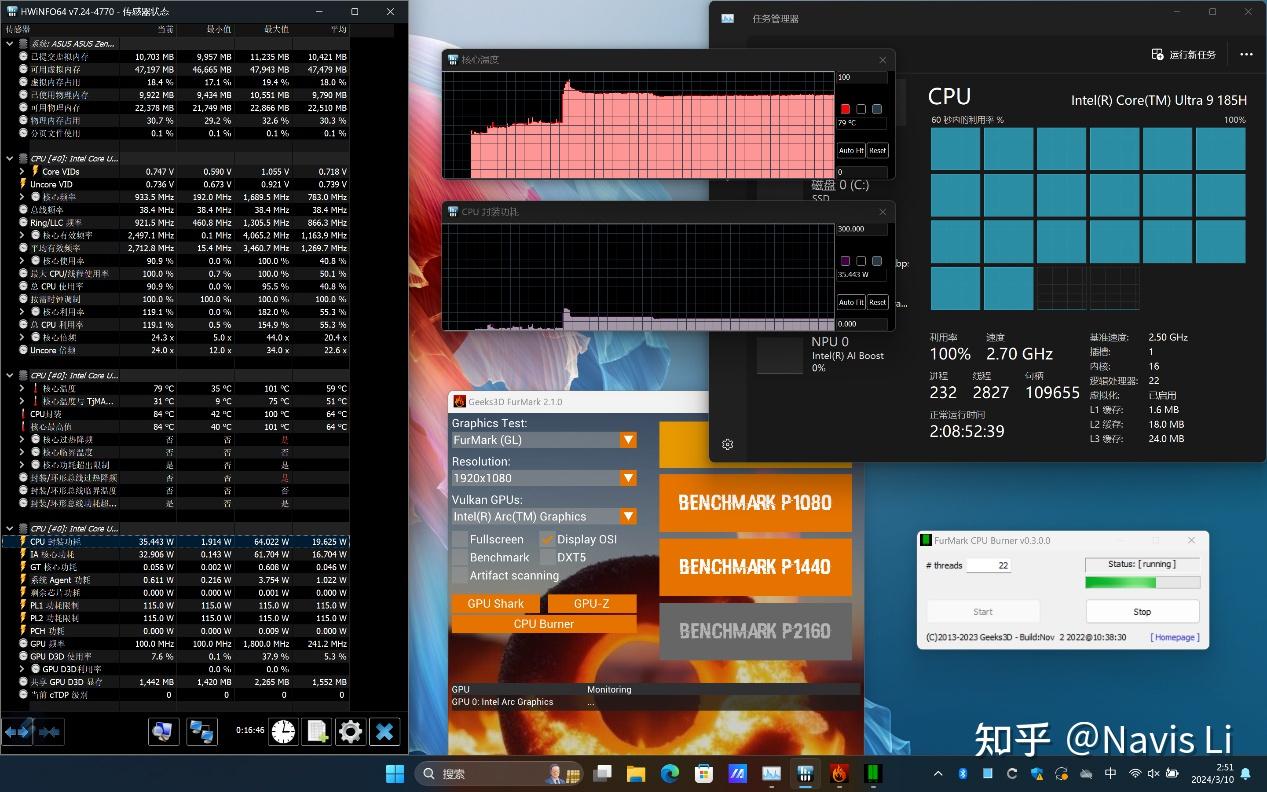Enable FurMark Artifact scanning checkbox
Viewport: 1267px width, 792px height.
click(460, 575)
